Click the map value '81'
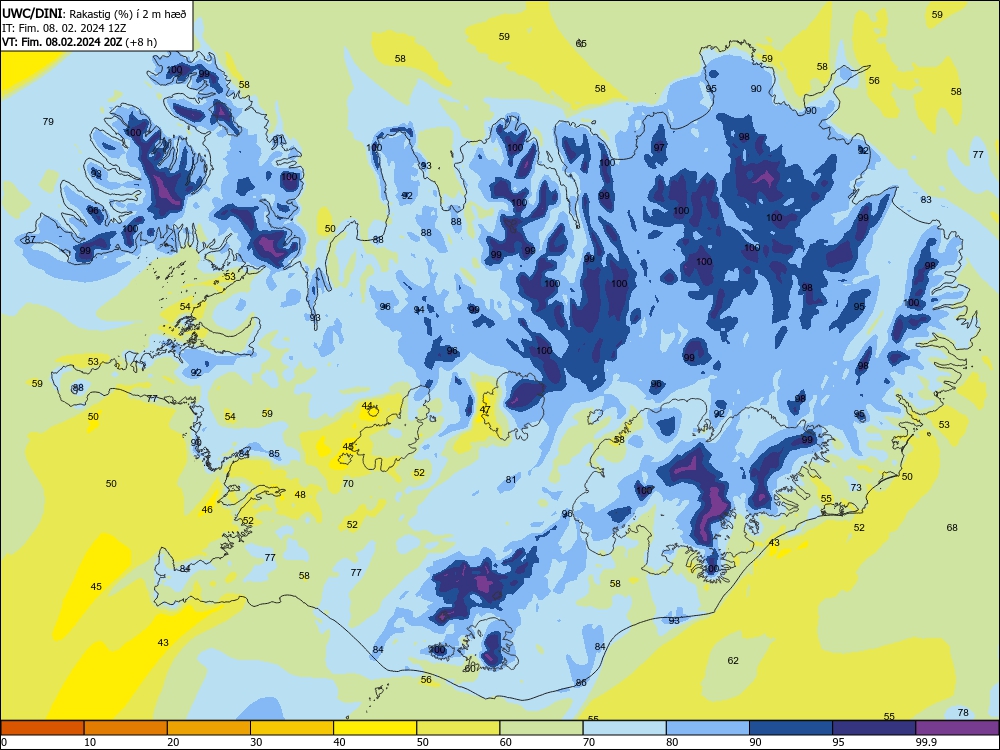 (511, 480)
